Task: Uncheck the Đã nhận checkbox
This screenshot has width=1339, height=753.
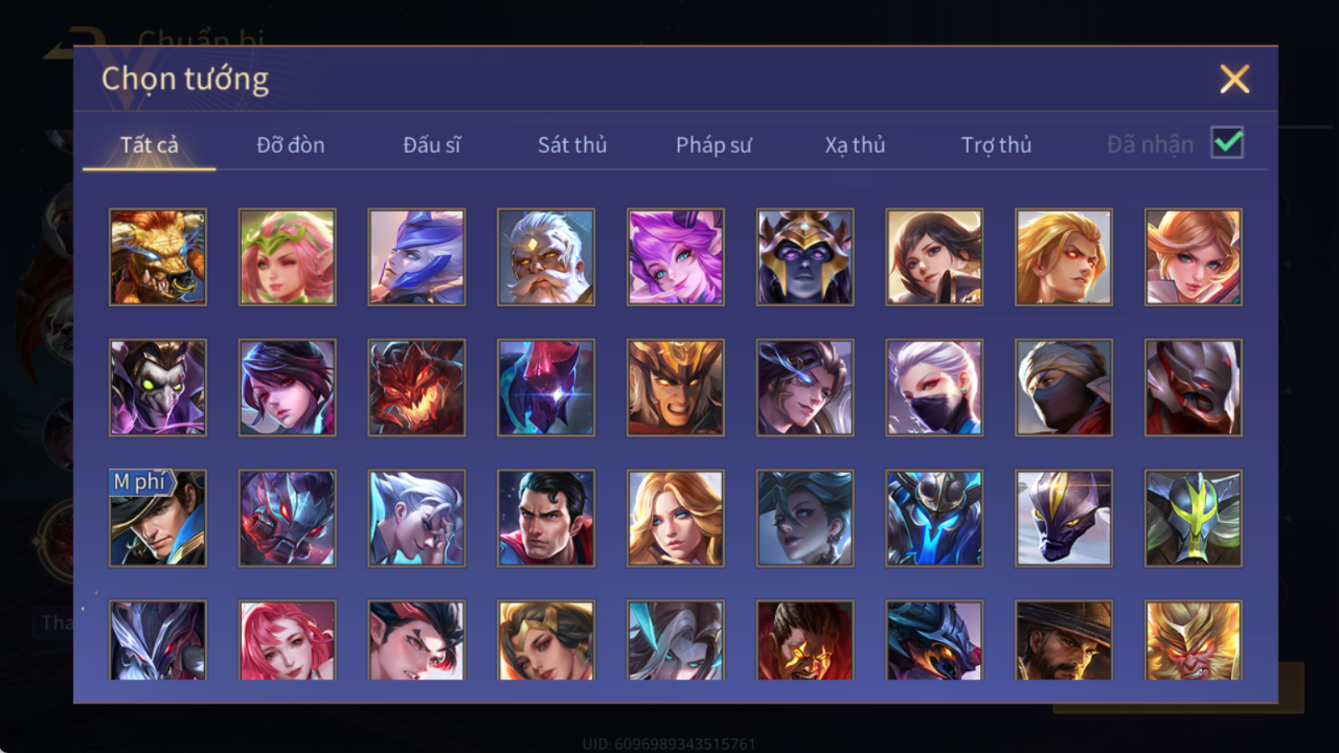Action: (x=1228, y=143)
